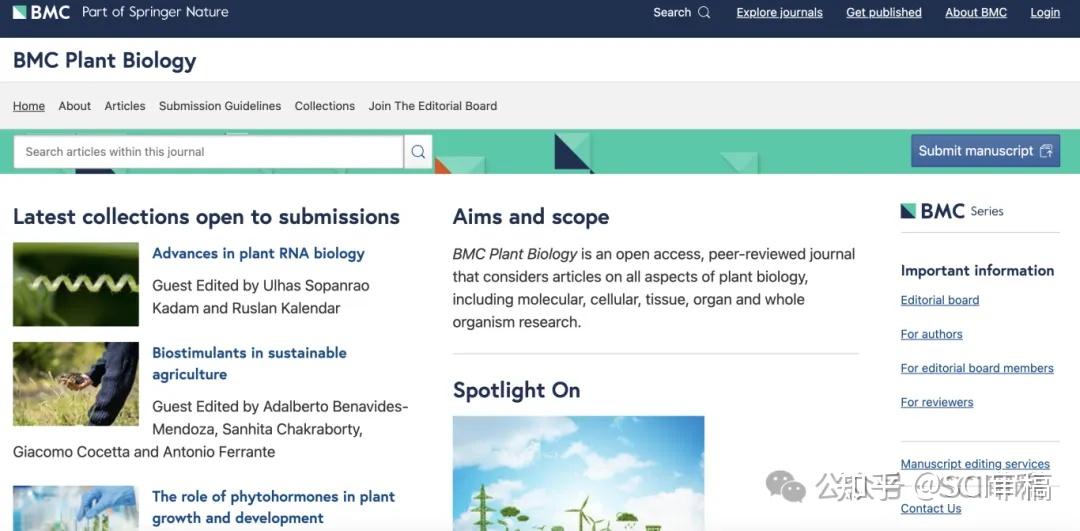Viewport: 1080px width, 531px height.
Task: Open Biostimulants in sustainable agriculture collection
Action: pyautogui.click(x=249, y=364)
